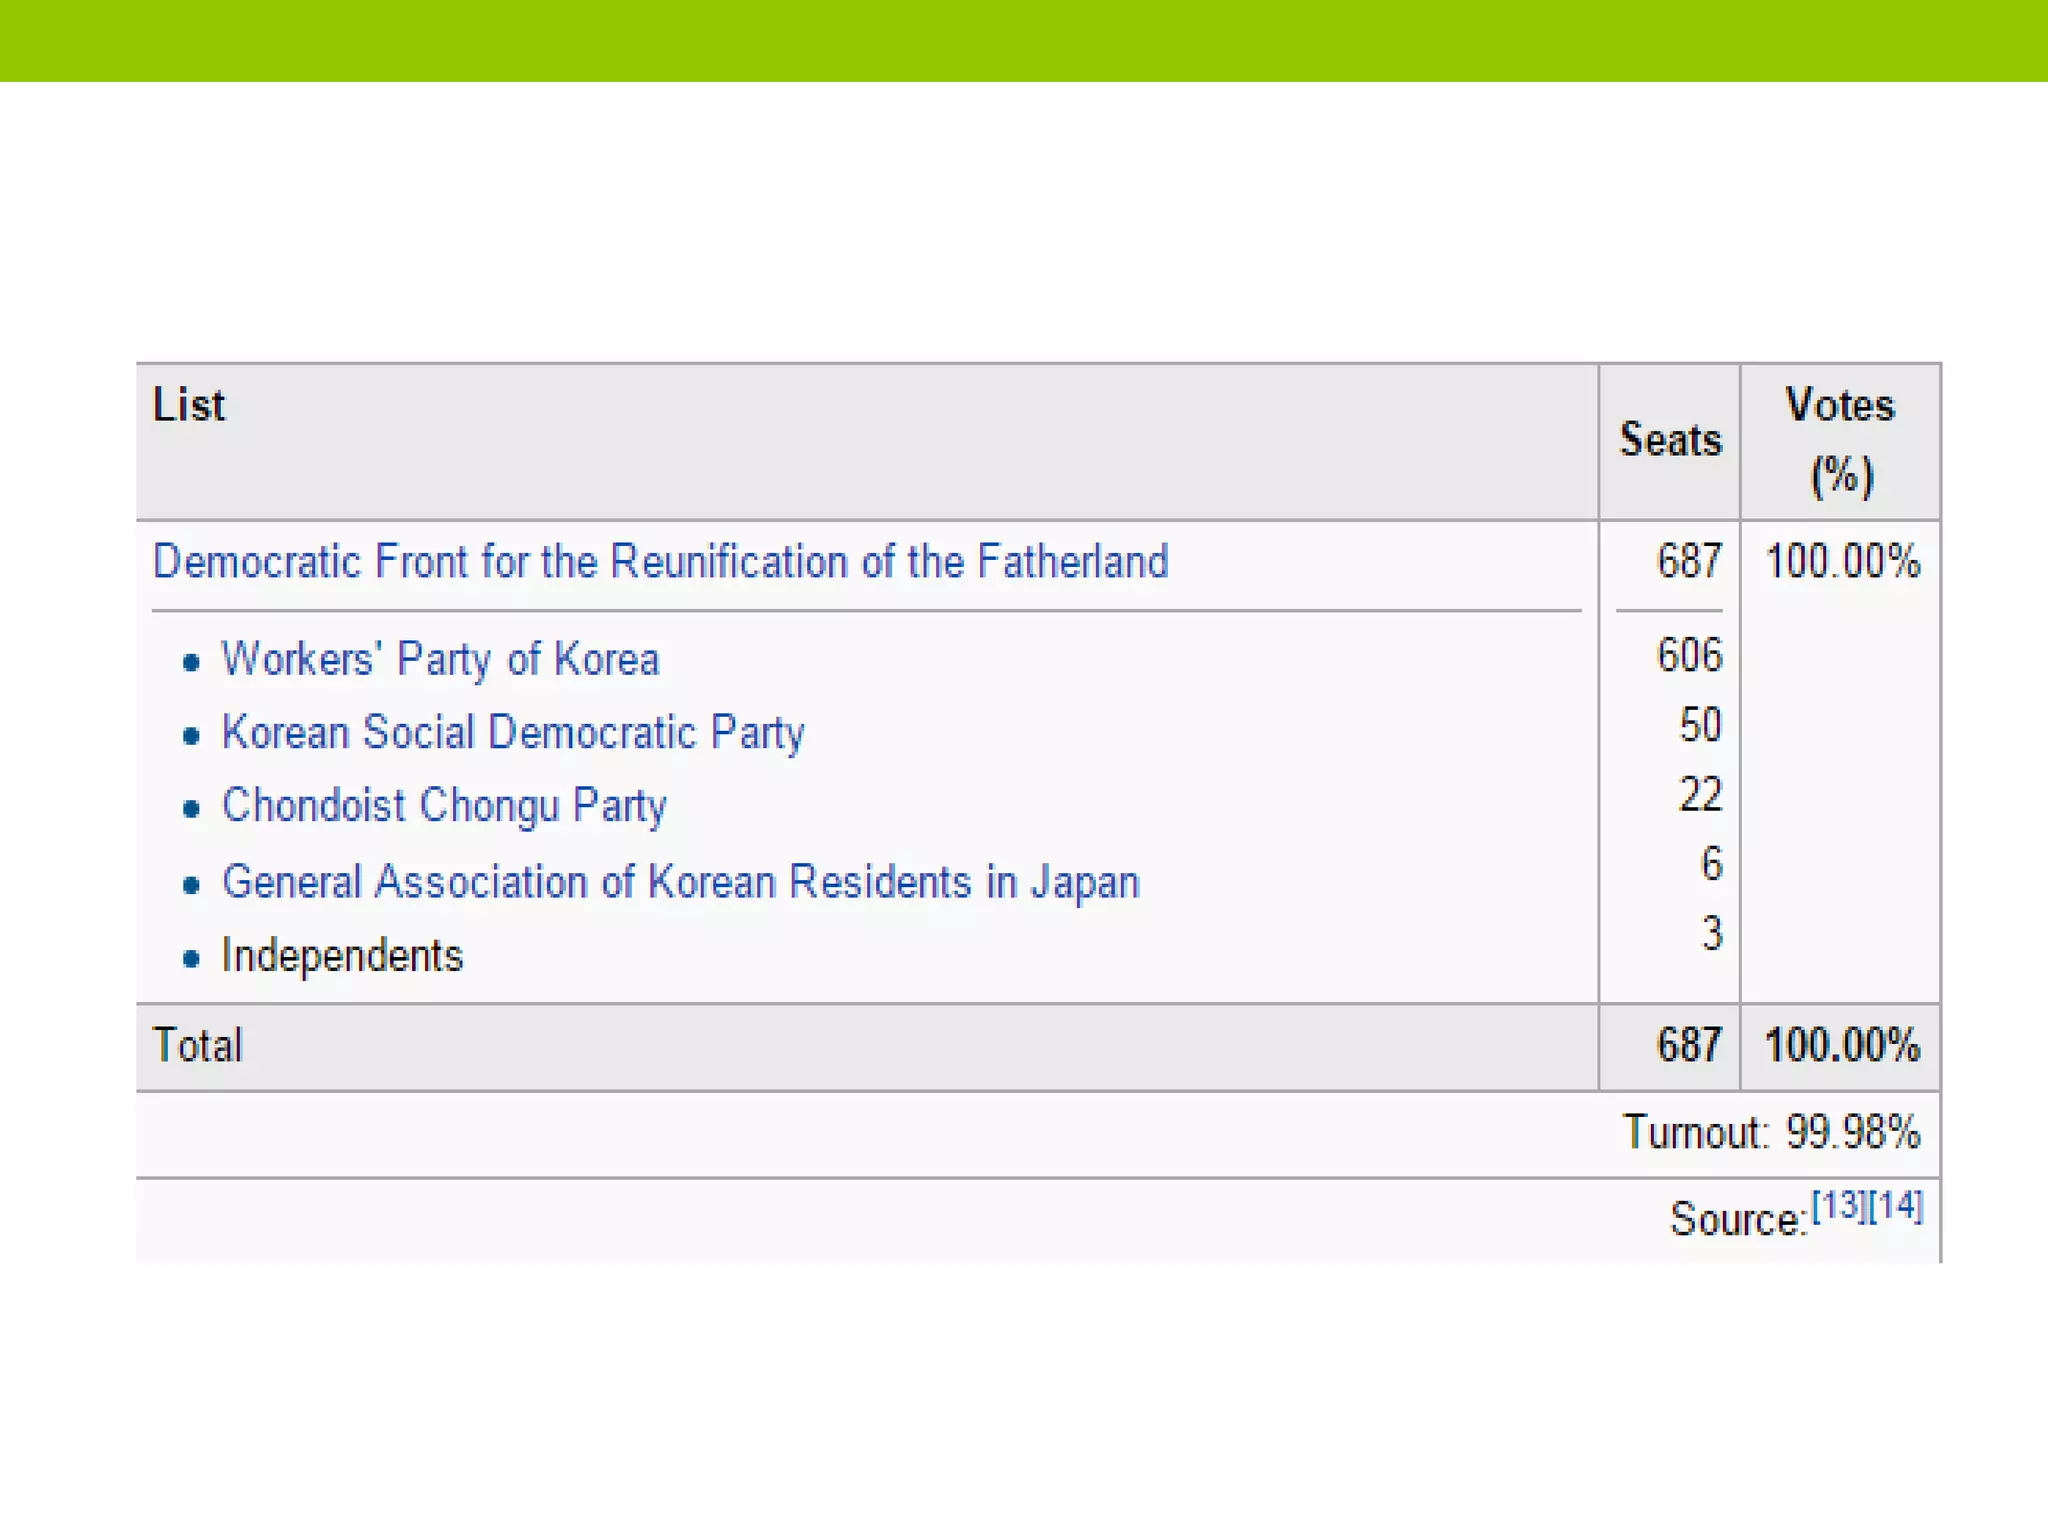Open Korean Social Democratic Party link
2048x1536 pixels.
(x=512, y=733)
